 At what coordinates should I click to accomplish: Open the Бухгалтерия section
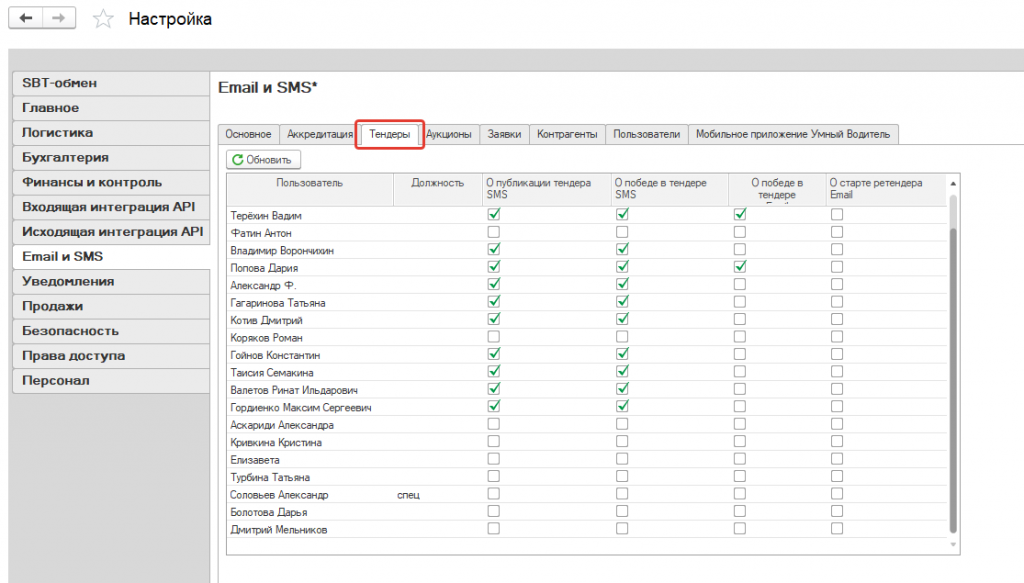[x=111, y=158]
